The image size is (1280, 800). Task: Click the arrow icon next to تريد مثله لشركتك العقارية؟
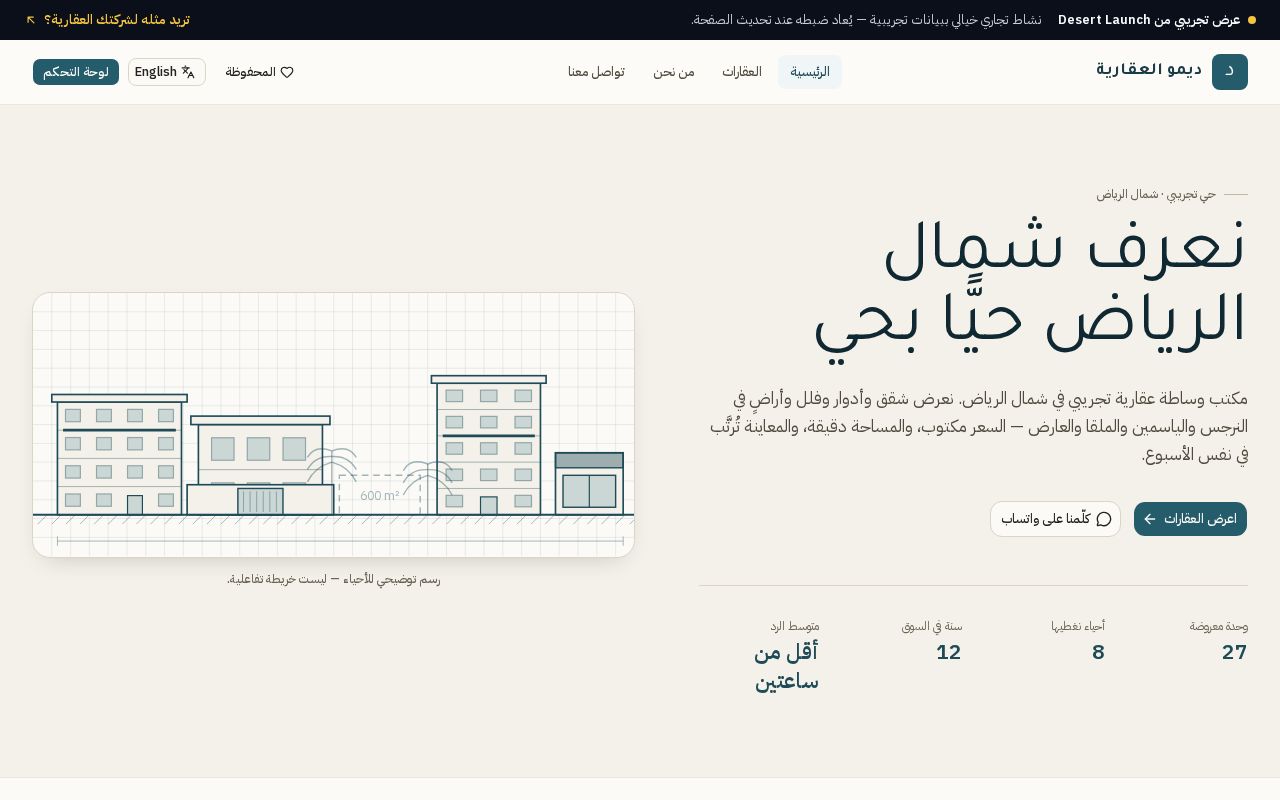click(x=31, y=20)
